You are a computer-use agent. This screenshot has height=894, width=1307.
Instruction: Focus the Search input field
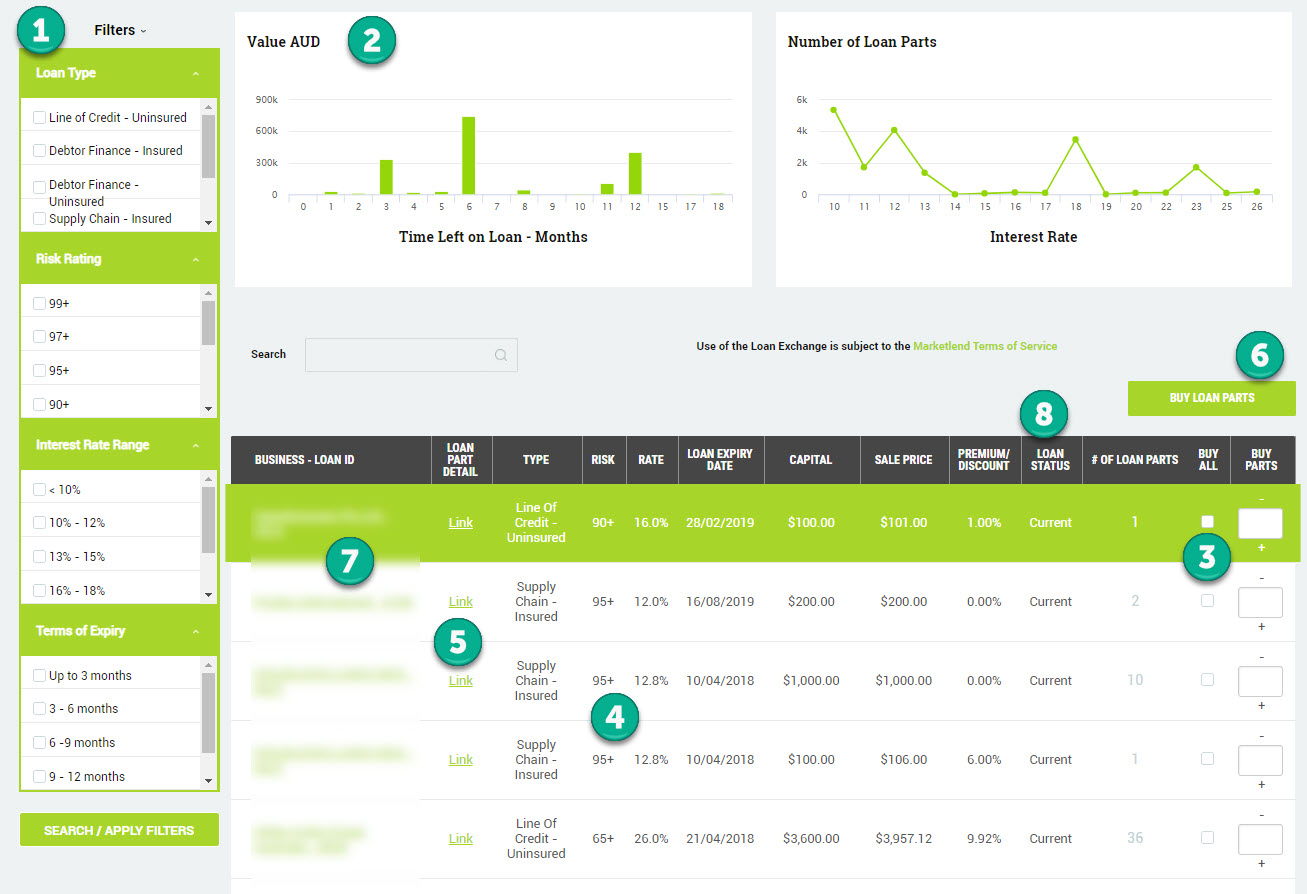tap(411, 355)
